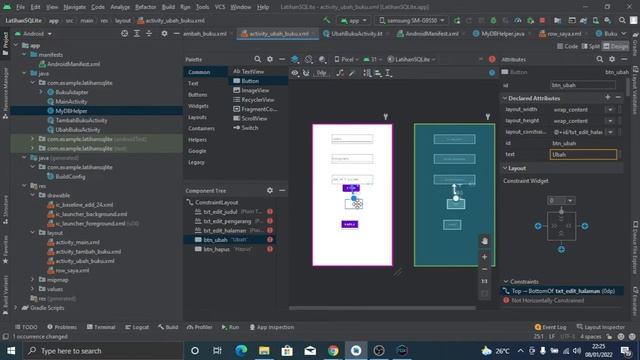Viewport: 640px width, 360px height.
Task: Open the Build menu
Action: [x=168, y=7]
